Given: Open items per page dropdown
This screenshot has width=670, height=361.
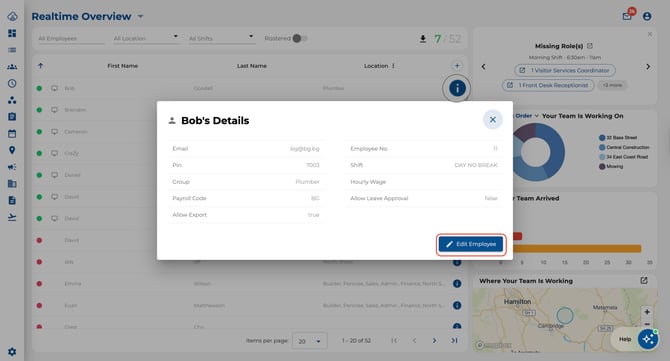Looking at the screenshot, I should pyautogui.click(x=310, y=341).
